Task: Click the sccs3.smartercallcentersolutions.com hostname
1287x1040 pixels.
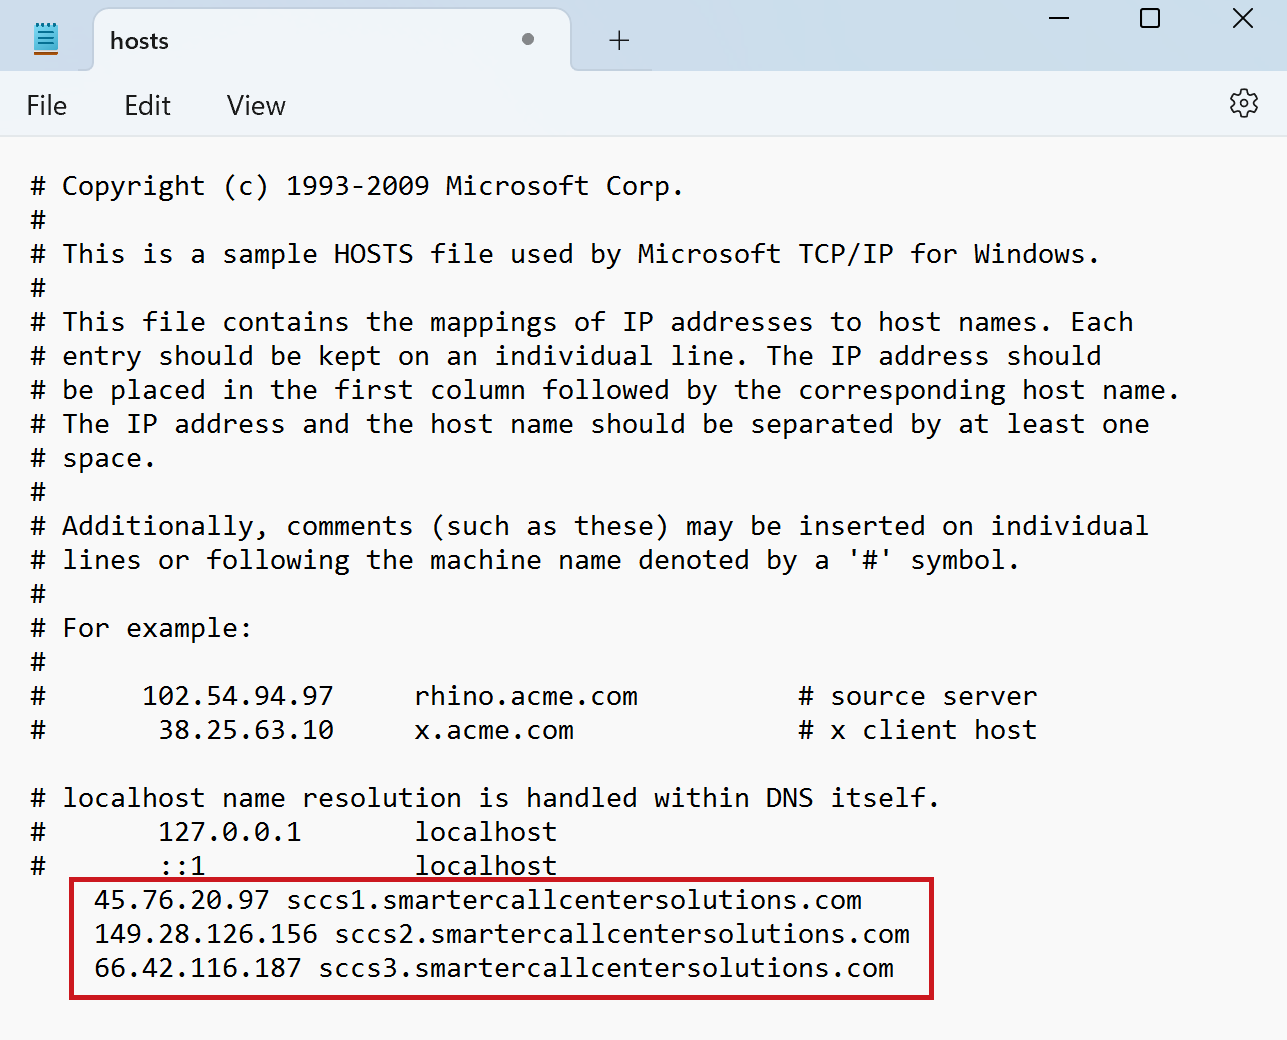Action: [x=606, y=968]
